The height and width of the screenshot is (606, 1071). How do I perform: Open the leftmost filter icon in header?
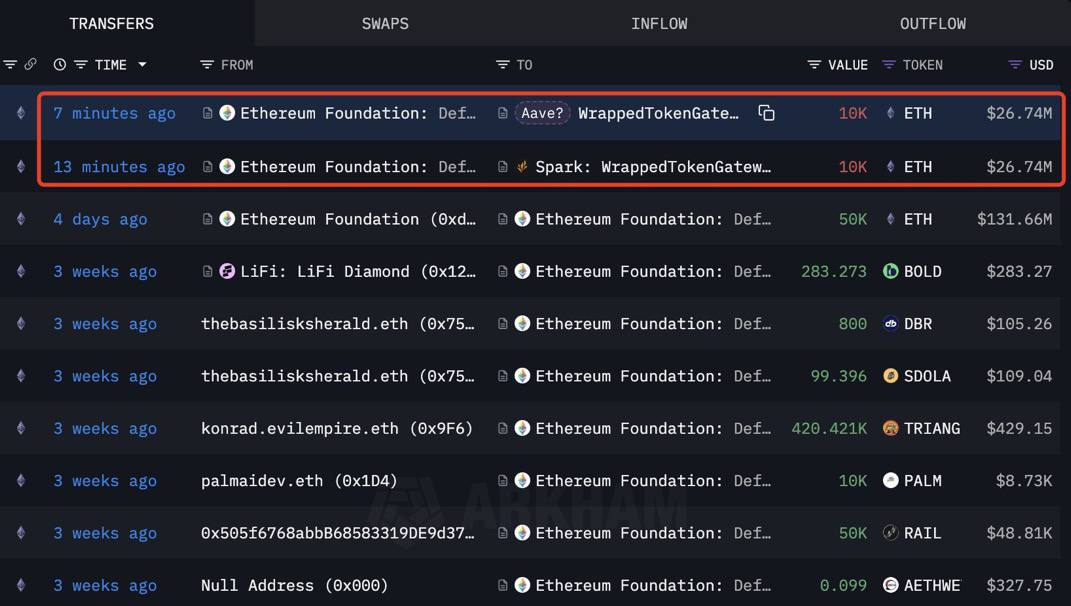(x=10, y=64)
